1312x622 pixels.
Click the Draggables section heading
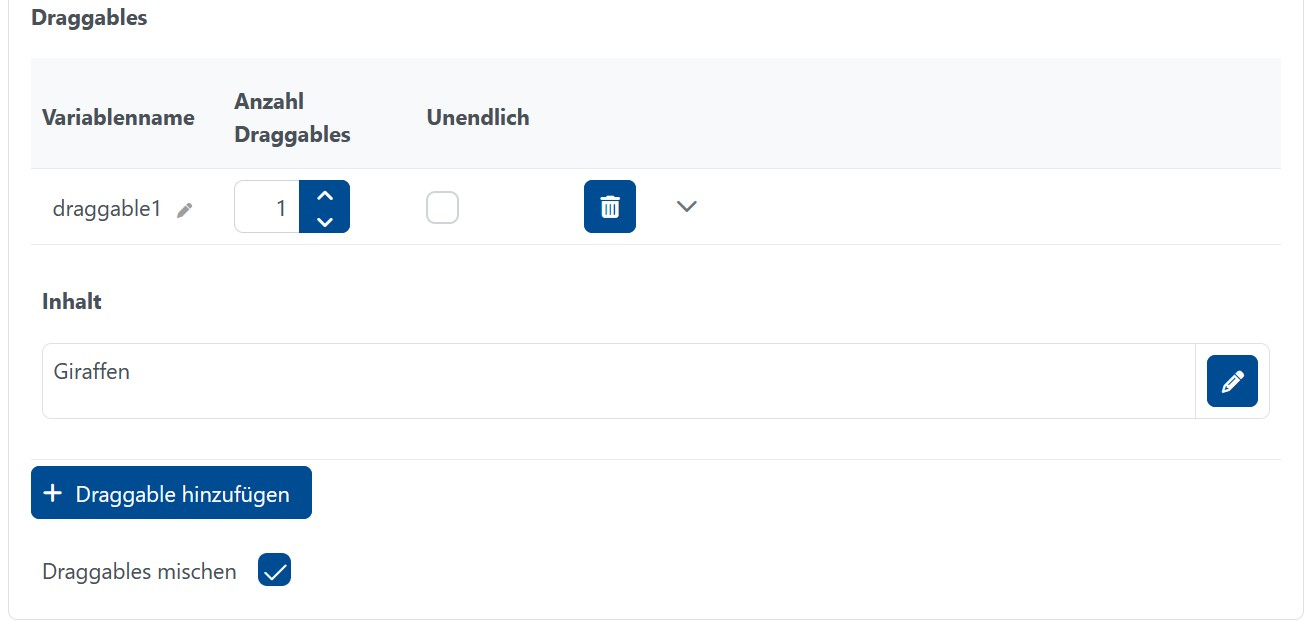click(89, 18)
